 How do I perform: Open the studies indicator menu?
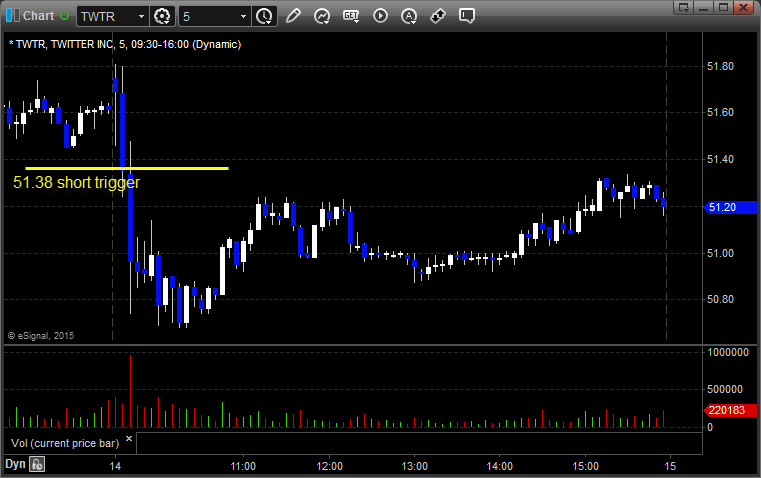pyautogui.click(x=322, y=16)
